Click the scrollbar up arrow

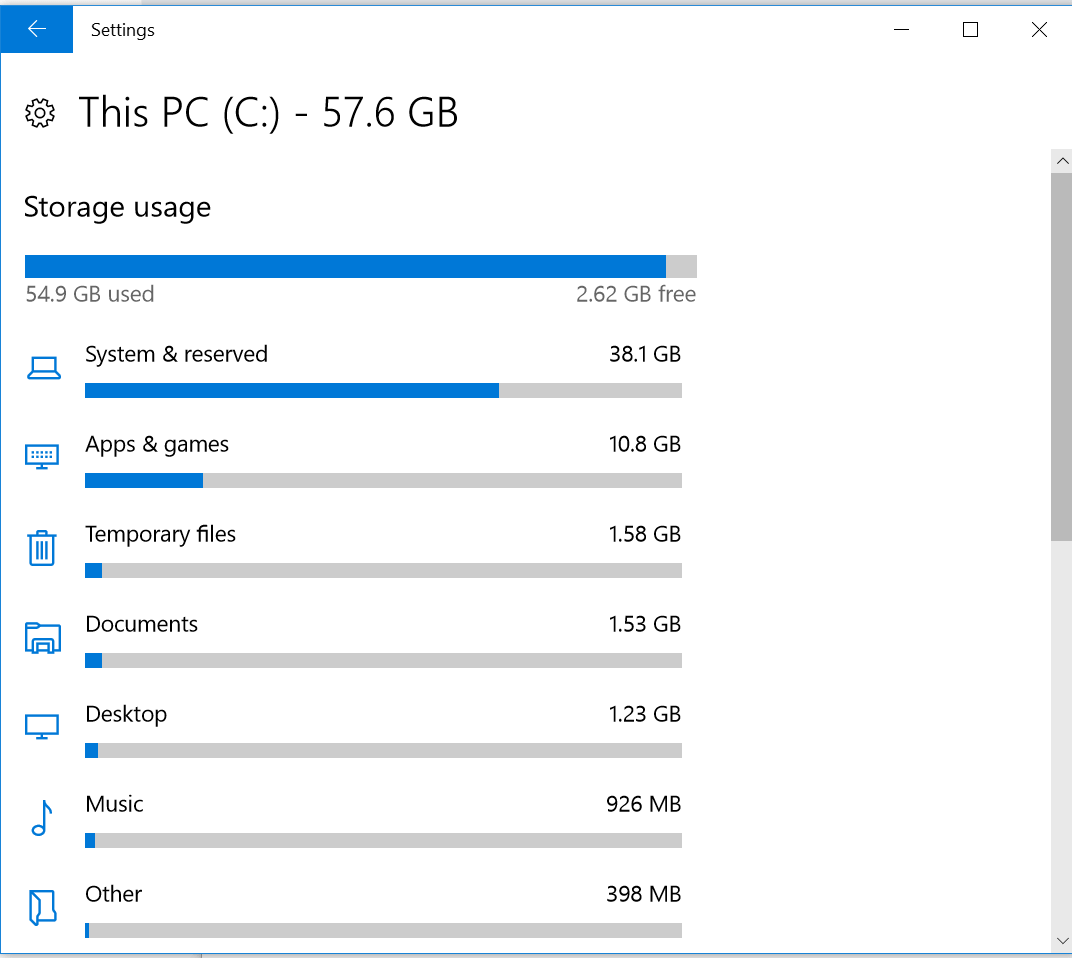1062,159
